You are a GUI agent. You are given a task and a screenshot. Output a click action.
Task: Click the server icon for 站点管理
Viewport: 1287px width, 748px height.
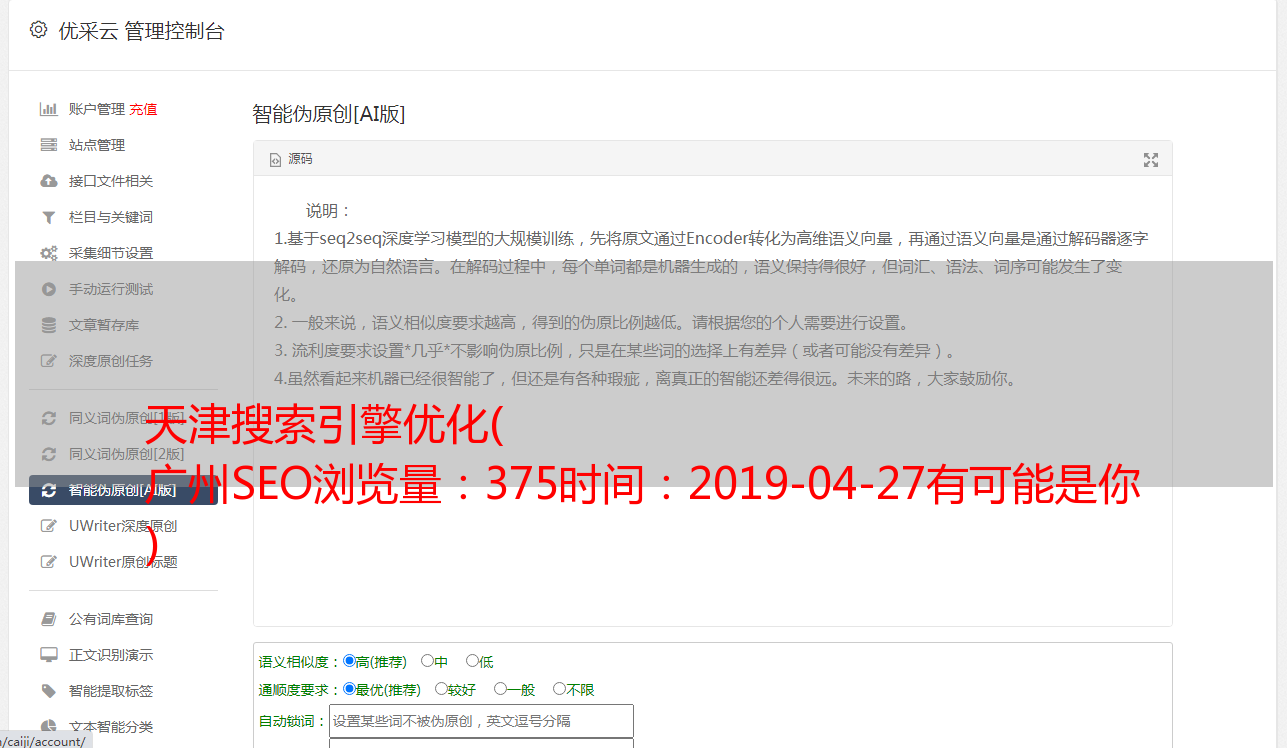pos(48,145)
